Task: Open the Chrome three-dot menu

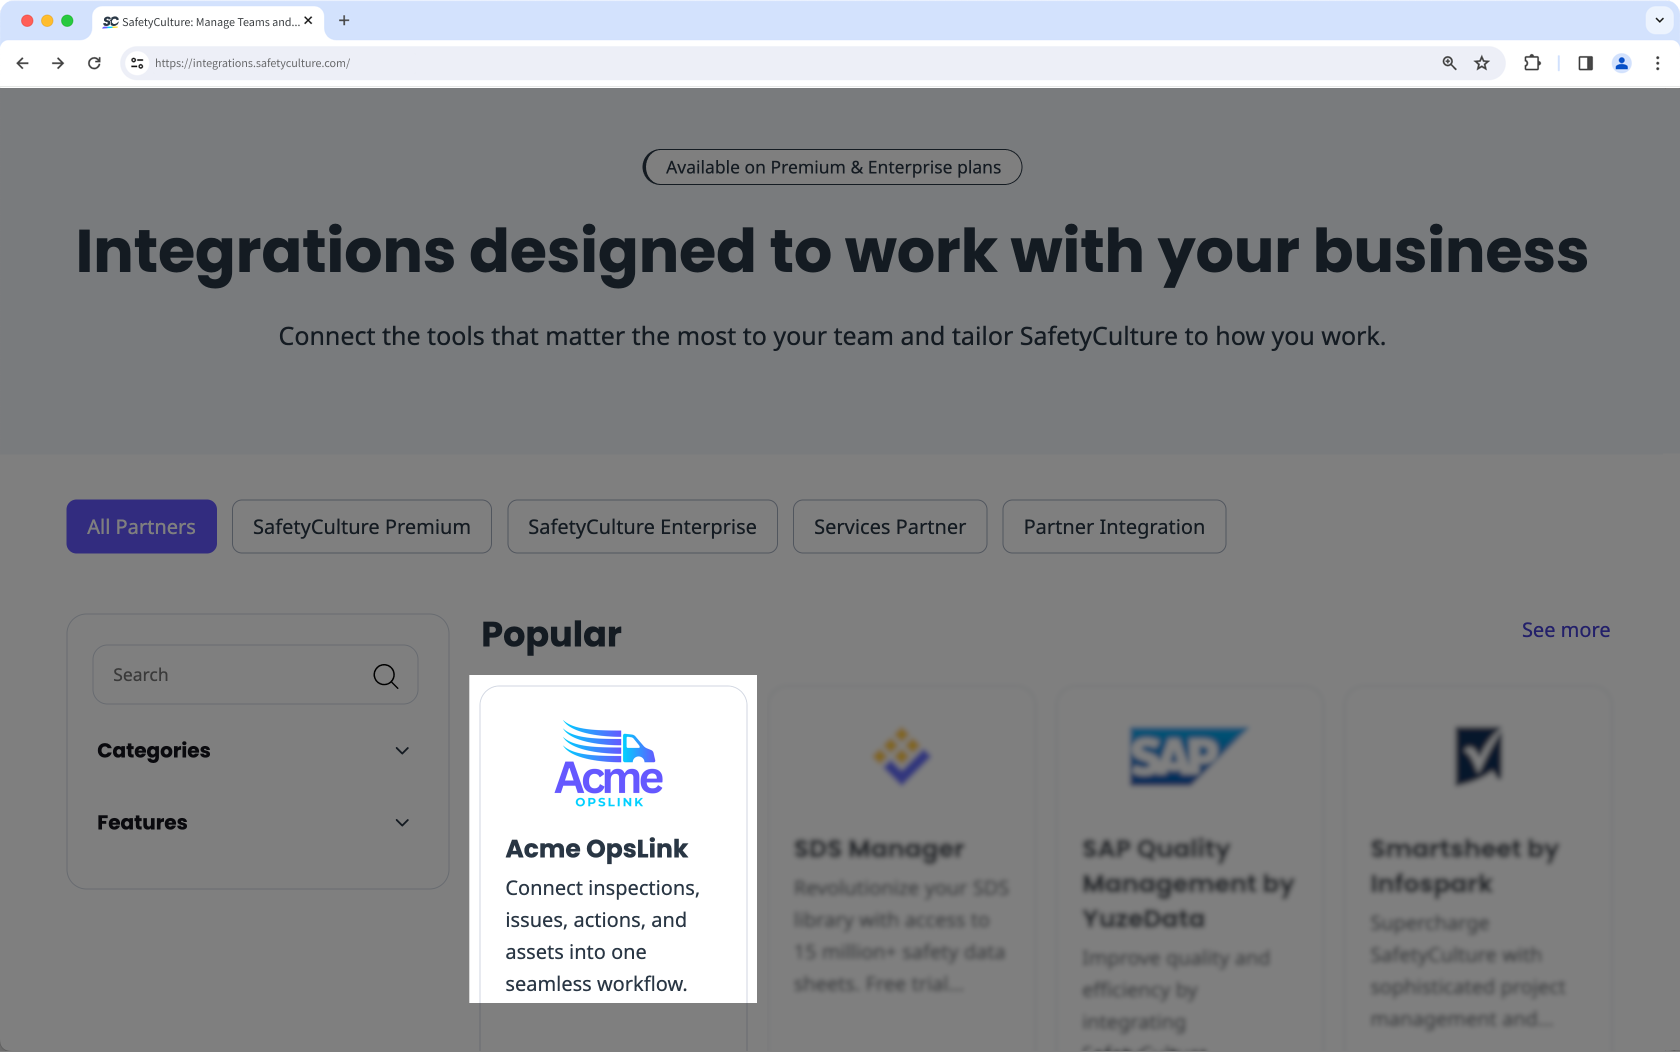Action: tap(1657, 63)
